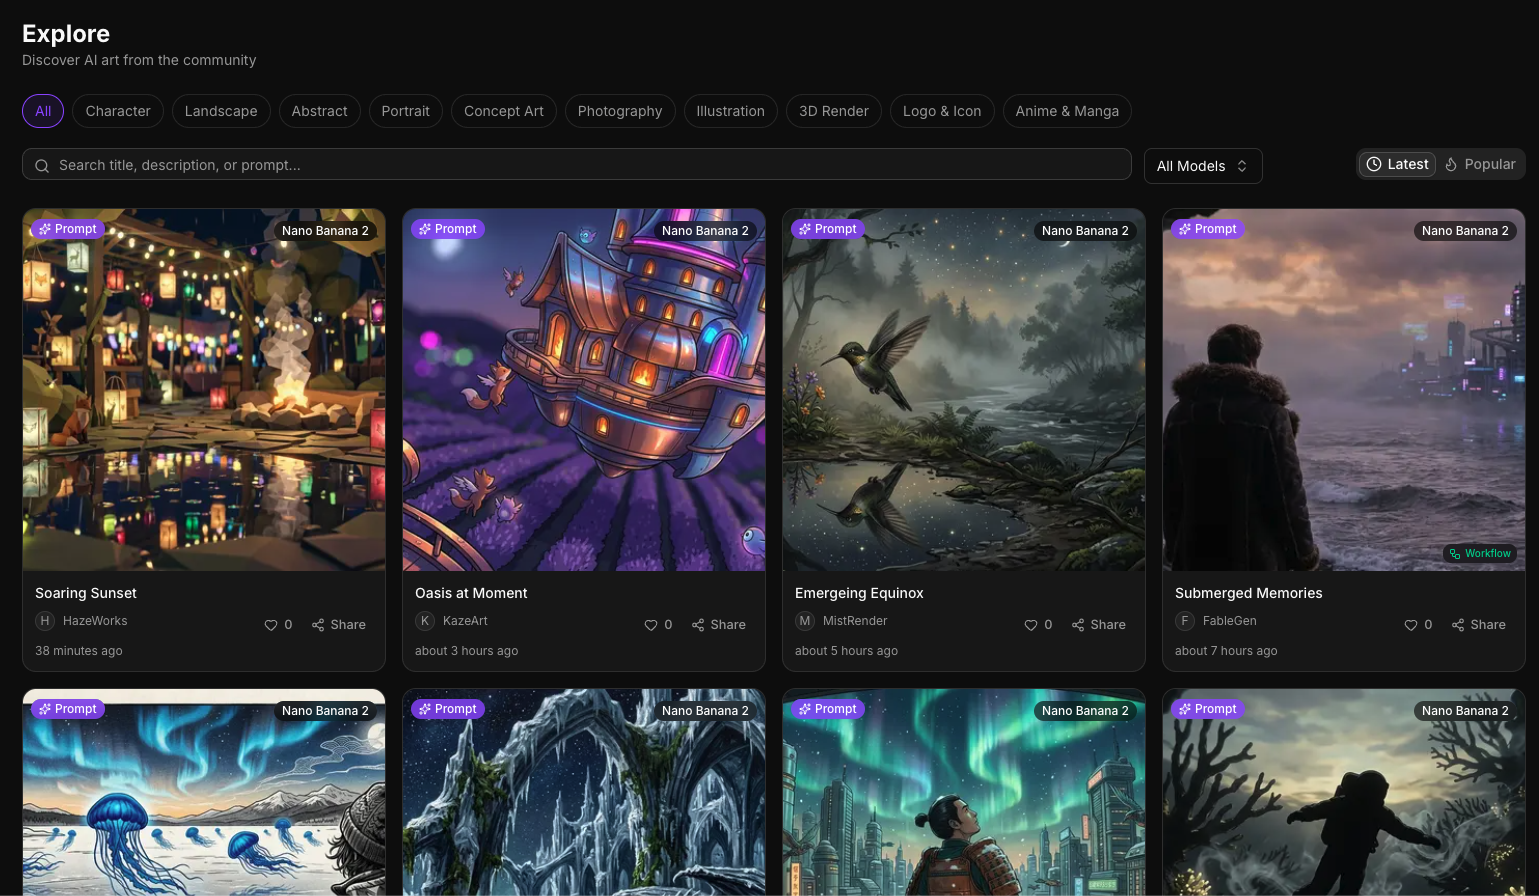Click heart icon on Oasis at Moment card
This screenshot has height=896, width=1539.
[651, 625]
